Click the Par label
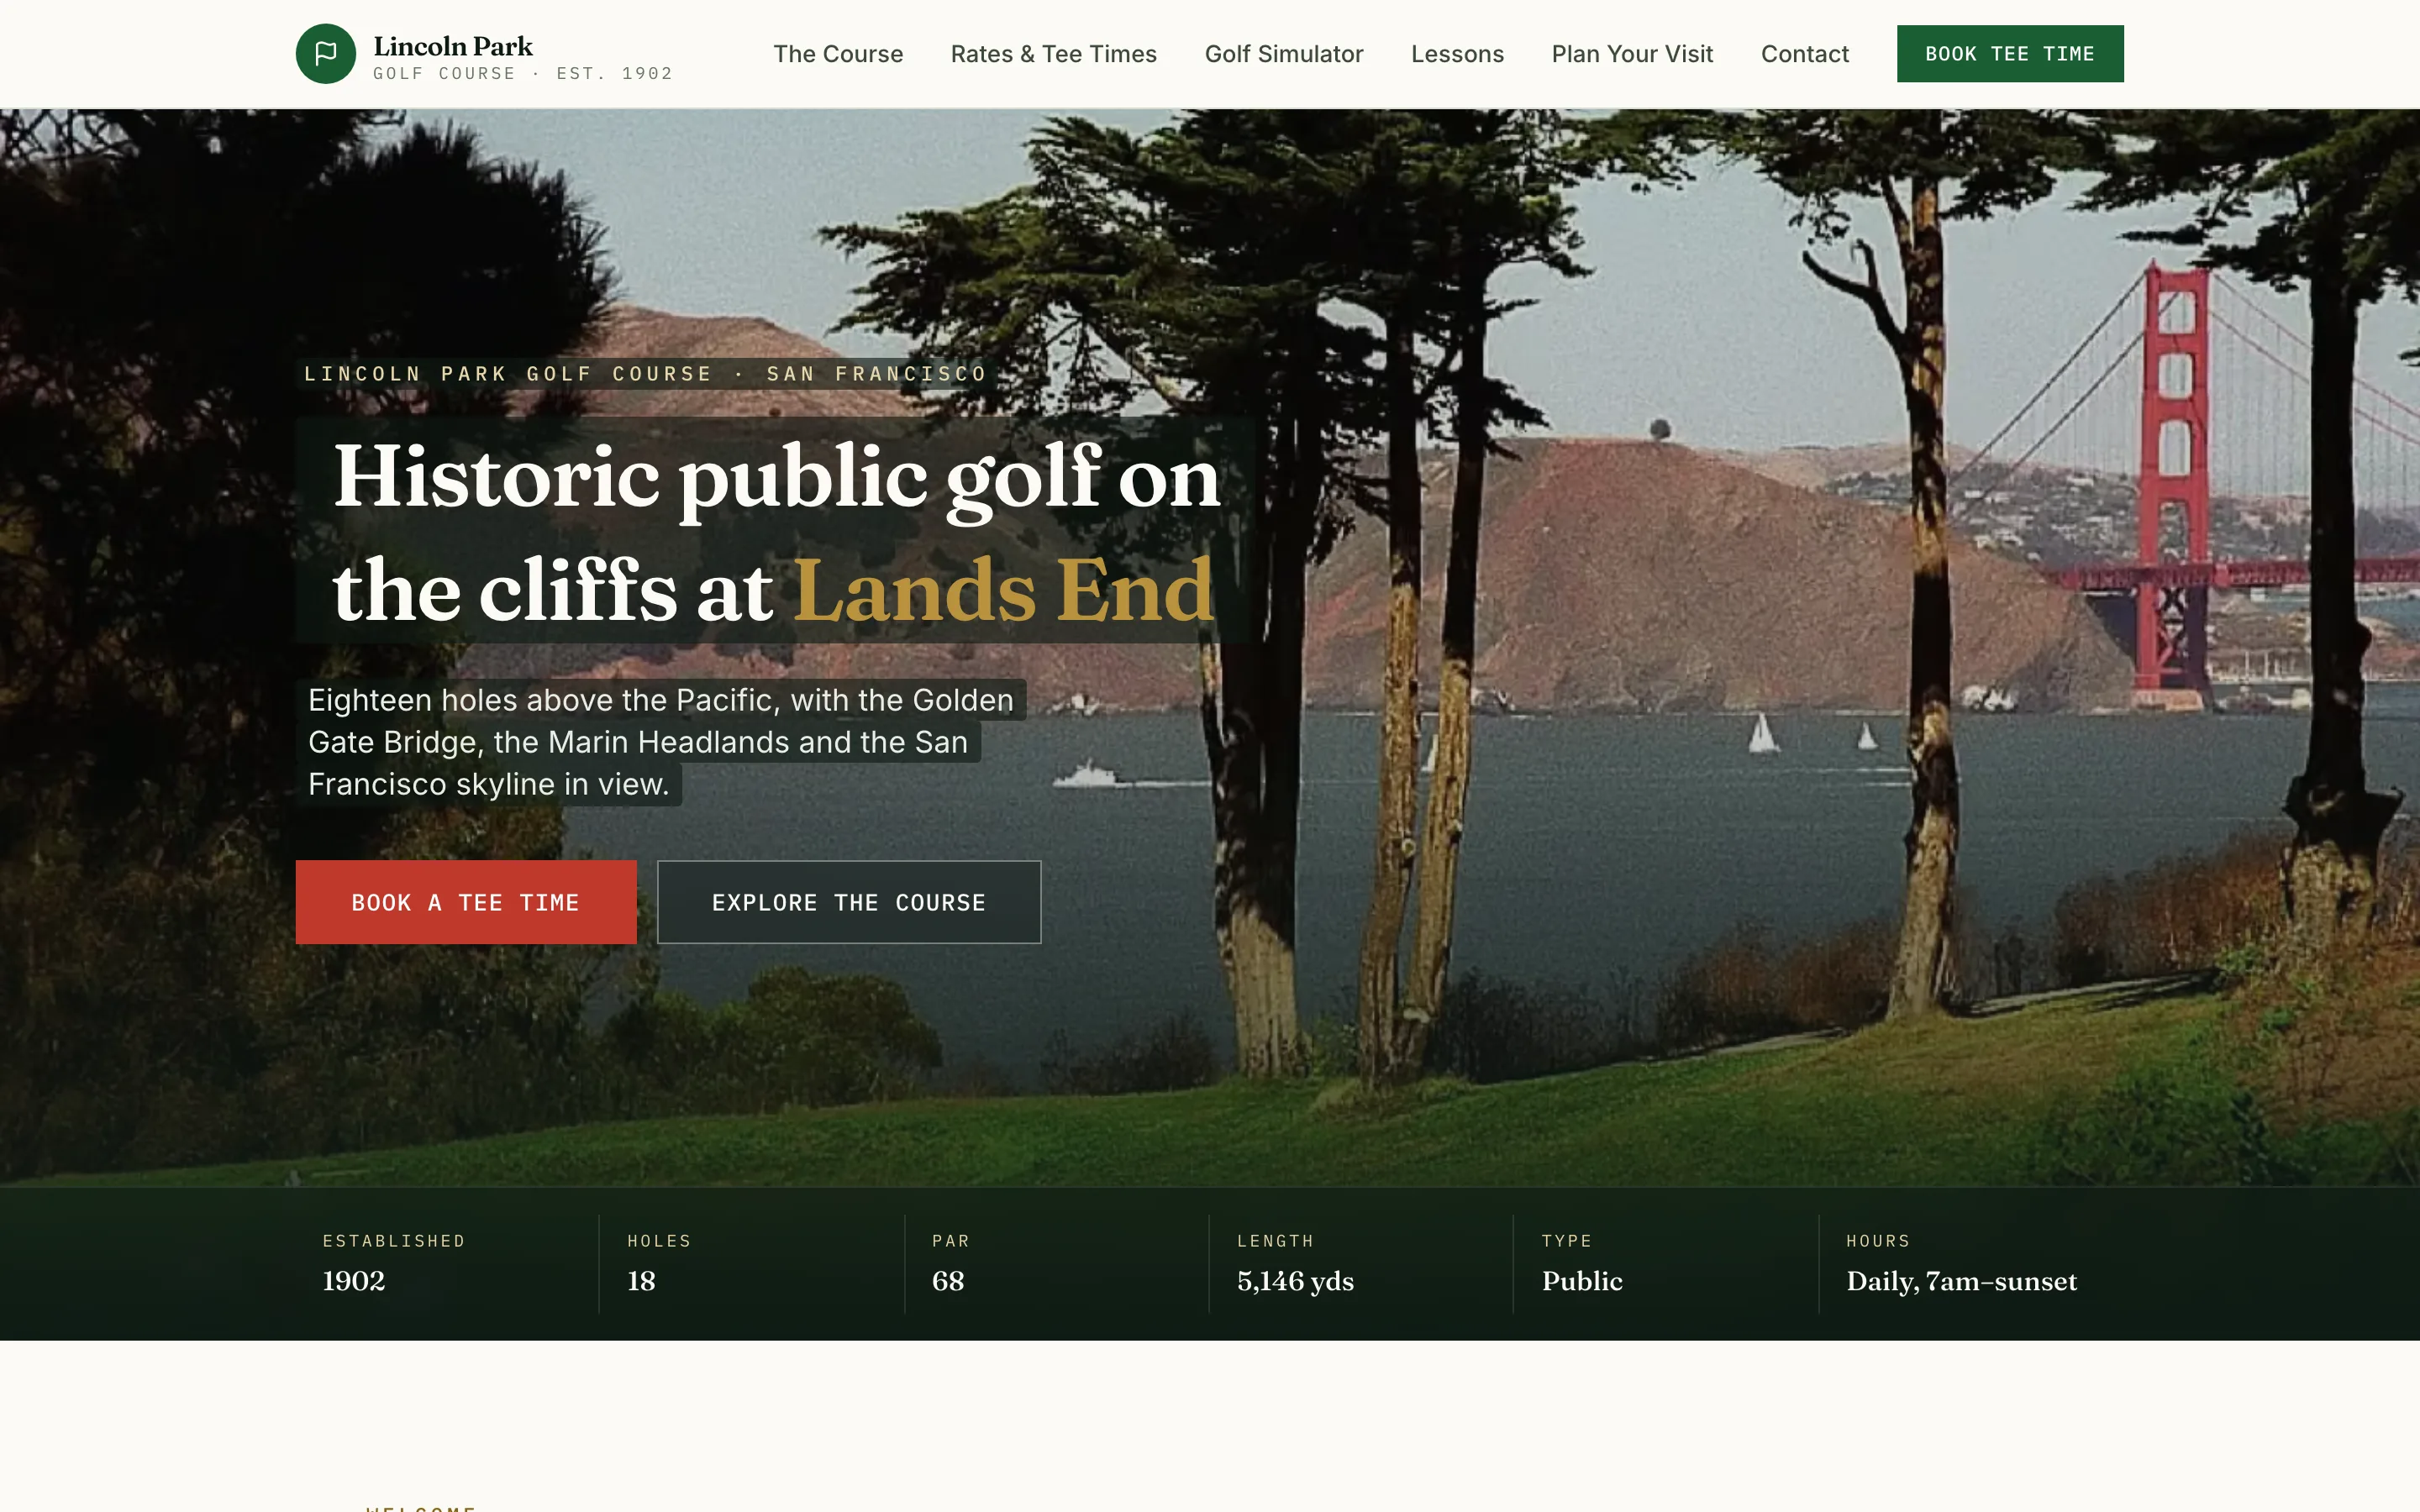 point(950,1241)
